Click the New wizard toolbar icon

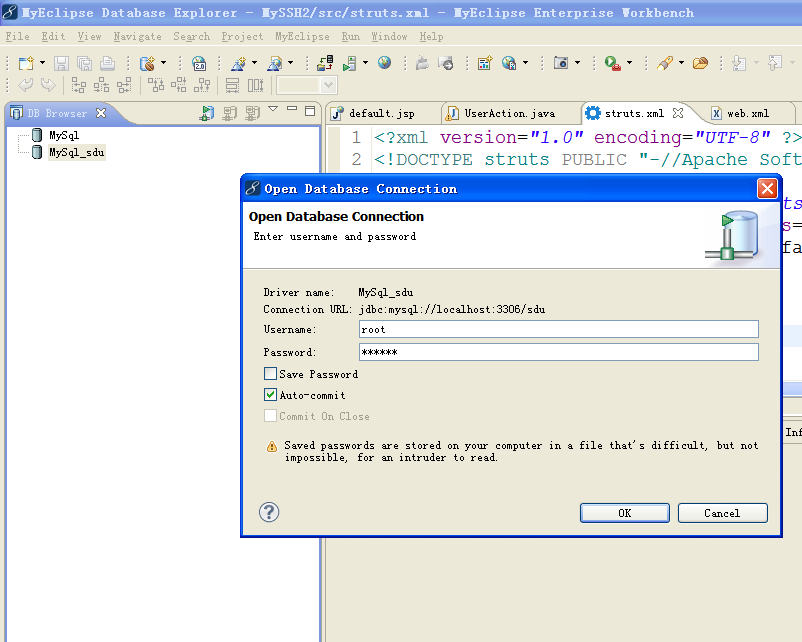26,63
